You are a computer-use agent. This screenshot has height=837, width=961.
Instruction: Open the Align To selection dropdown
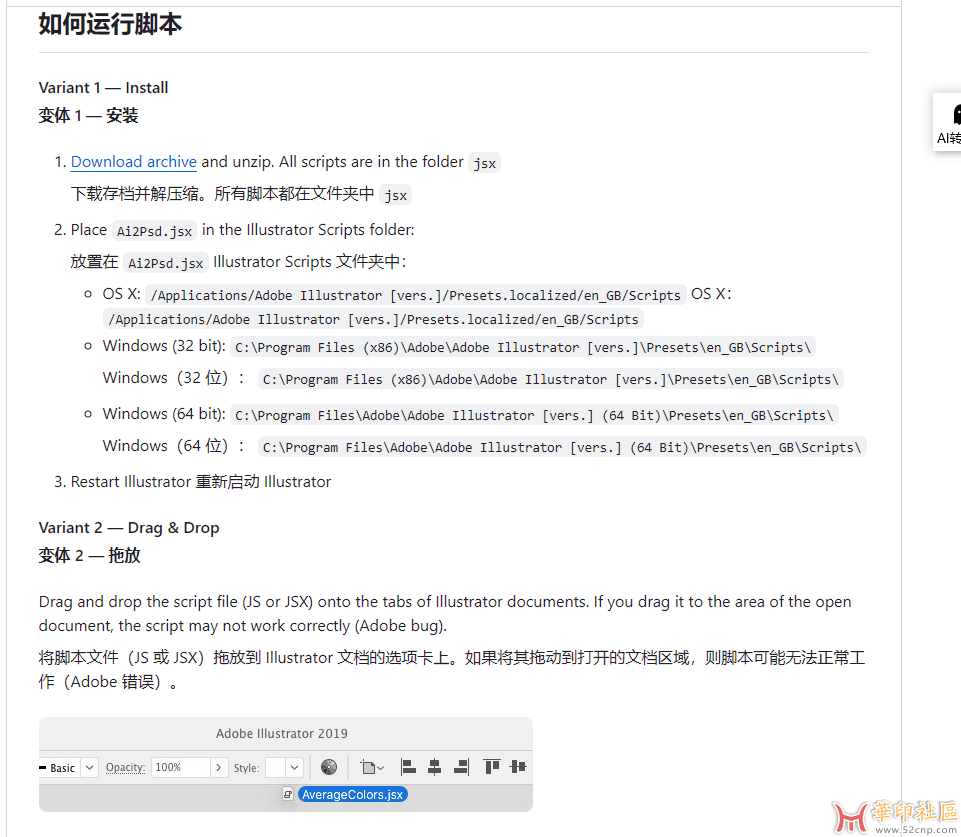[372, 768]
